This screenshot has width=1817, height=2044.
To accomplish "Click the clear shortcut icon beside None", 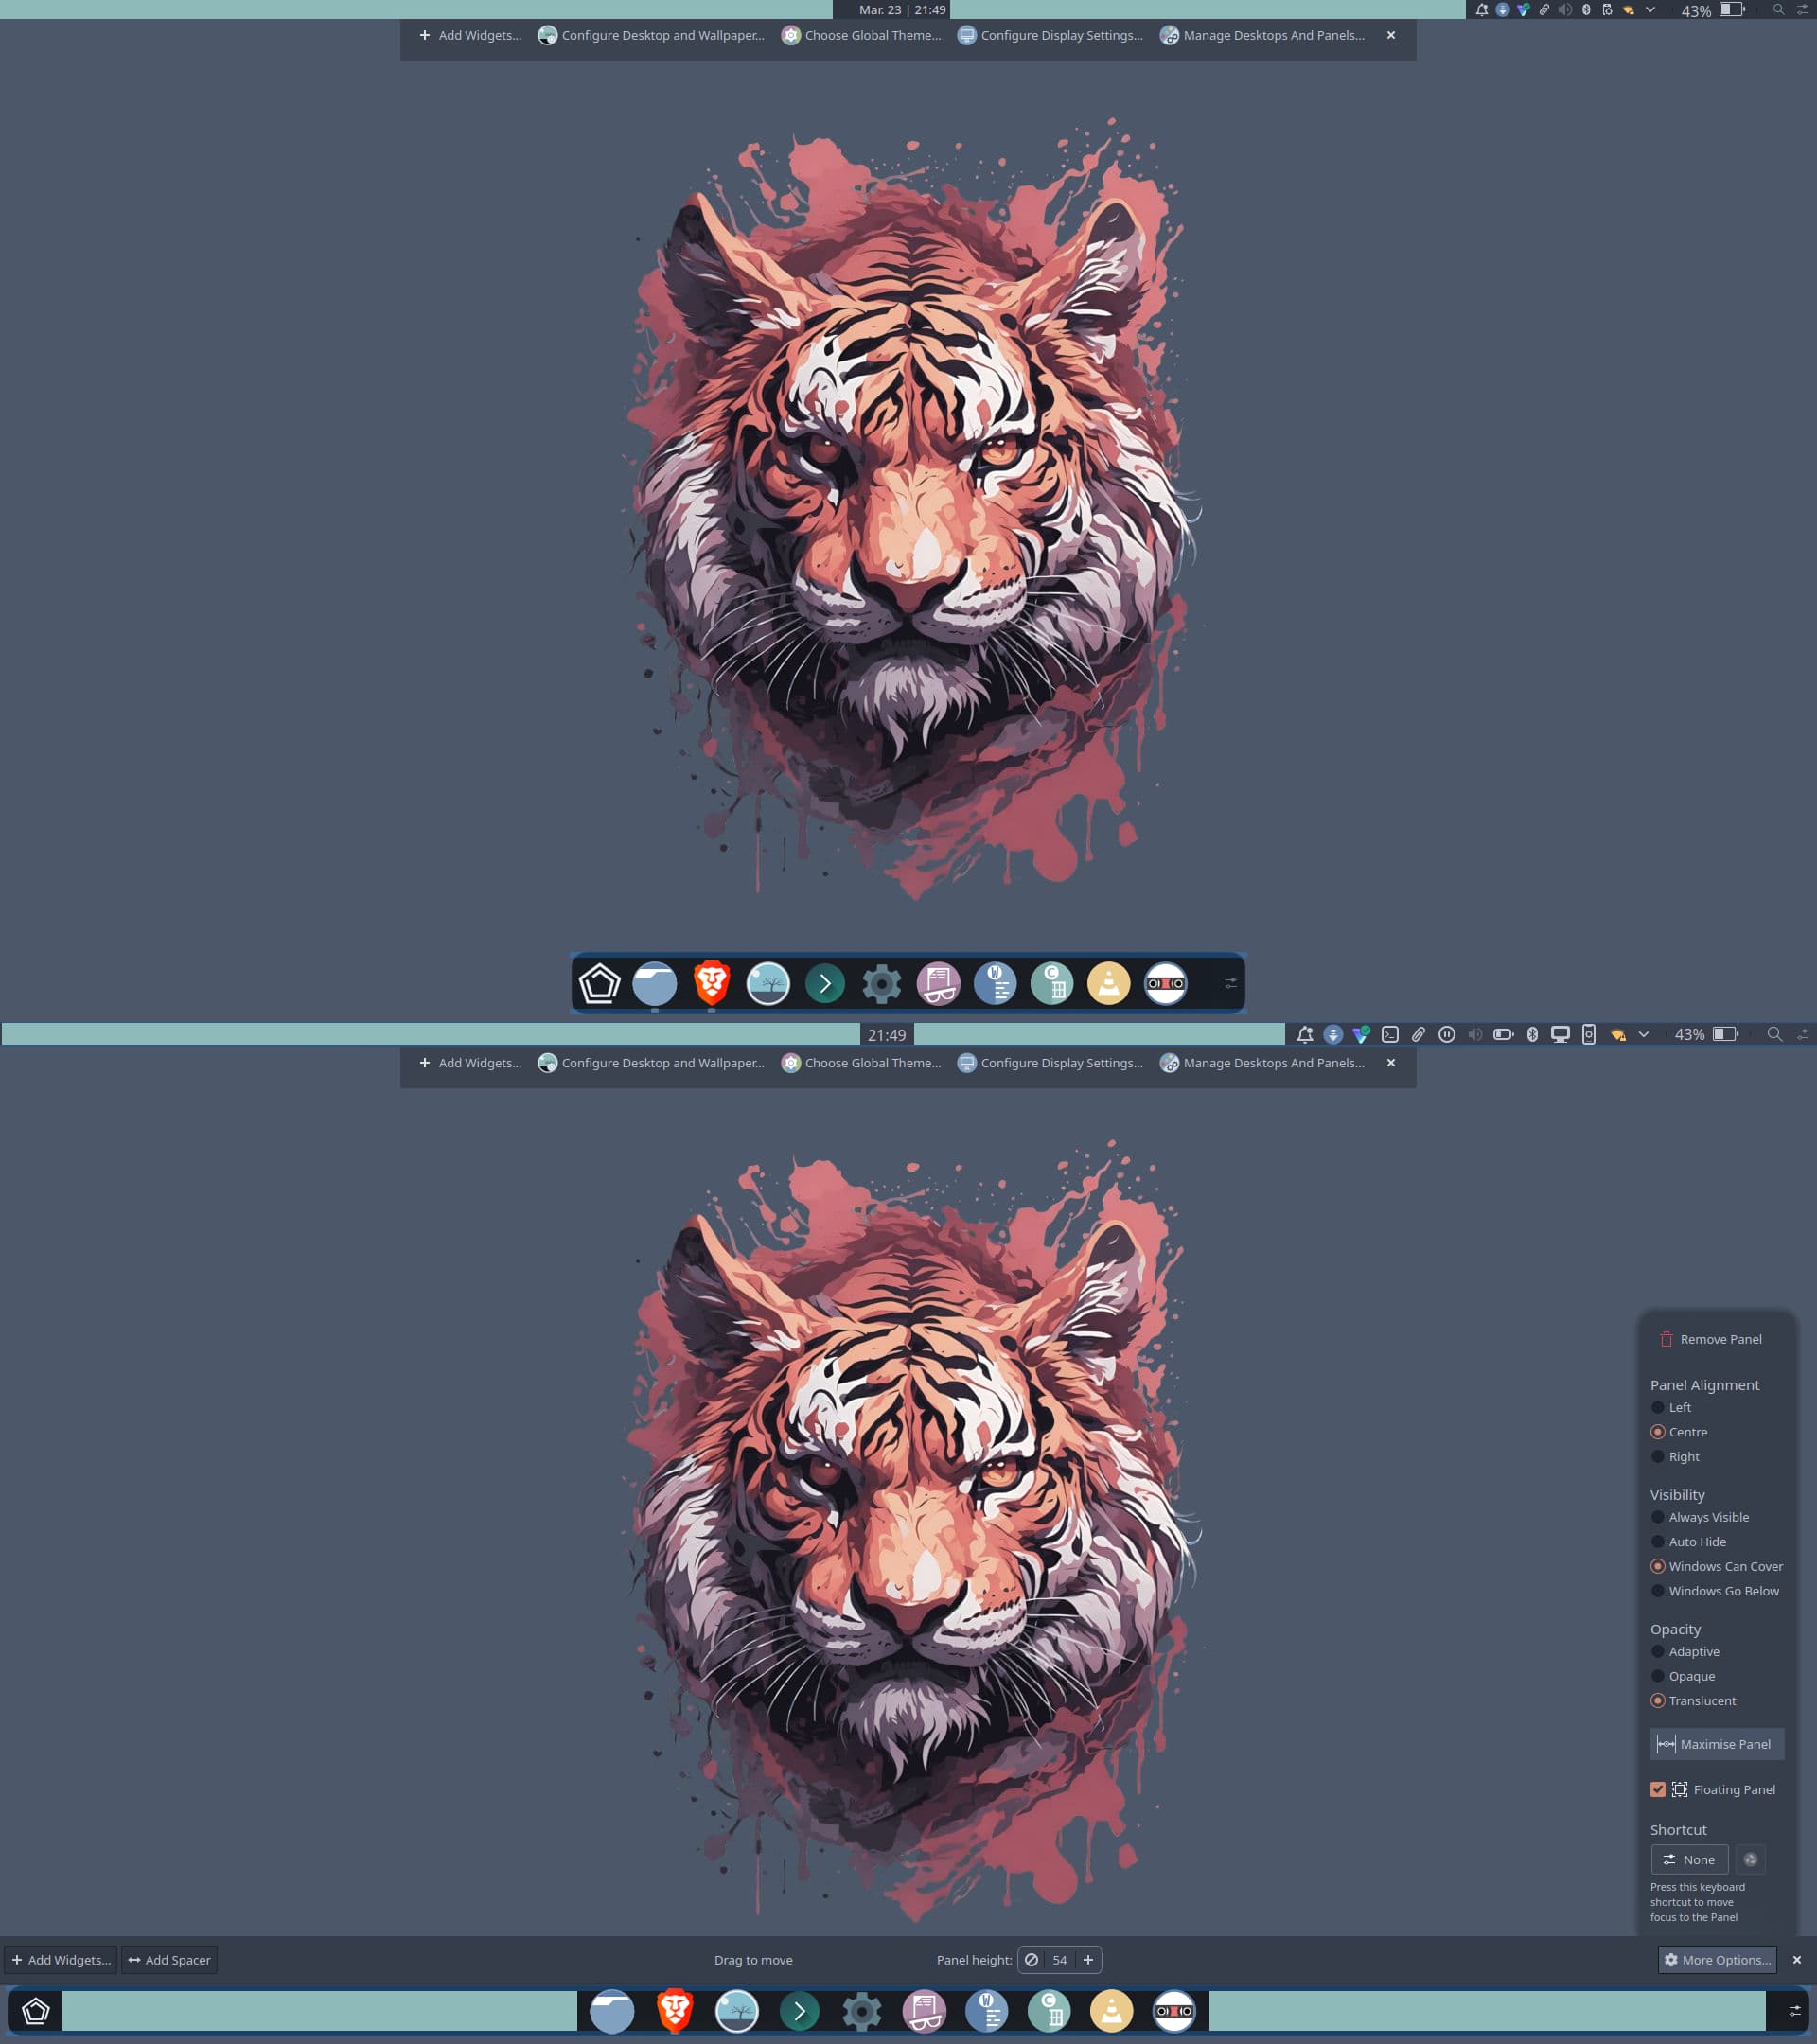I will click(x=1750, y=1860).
